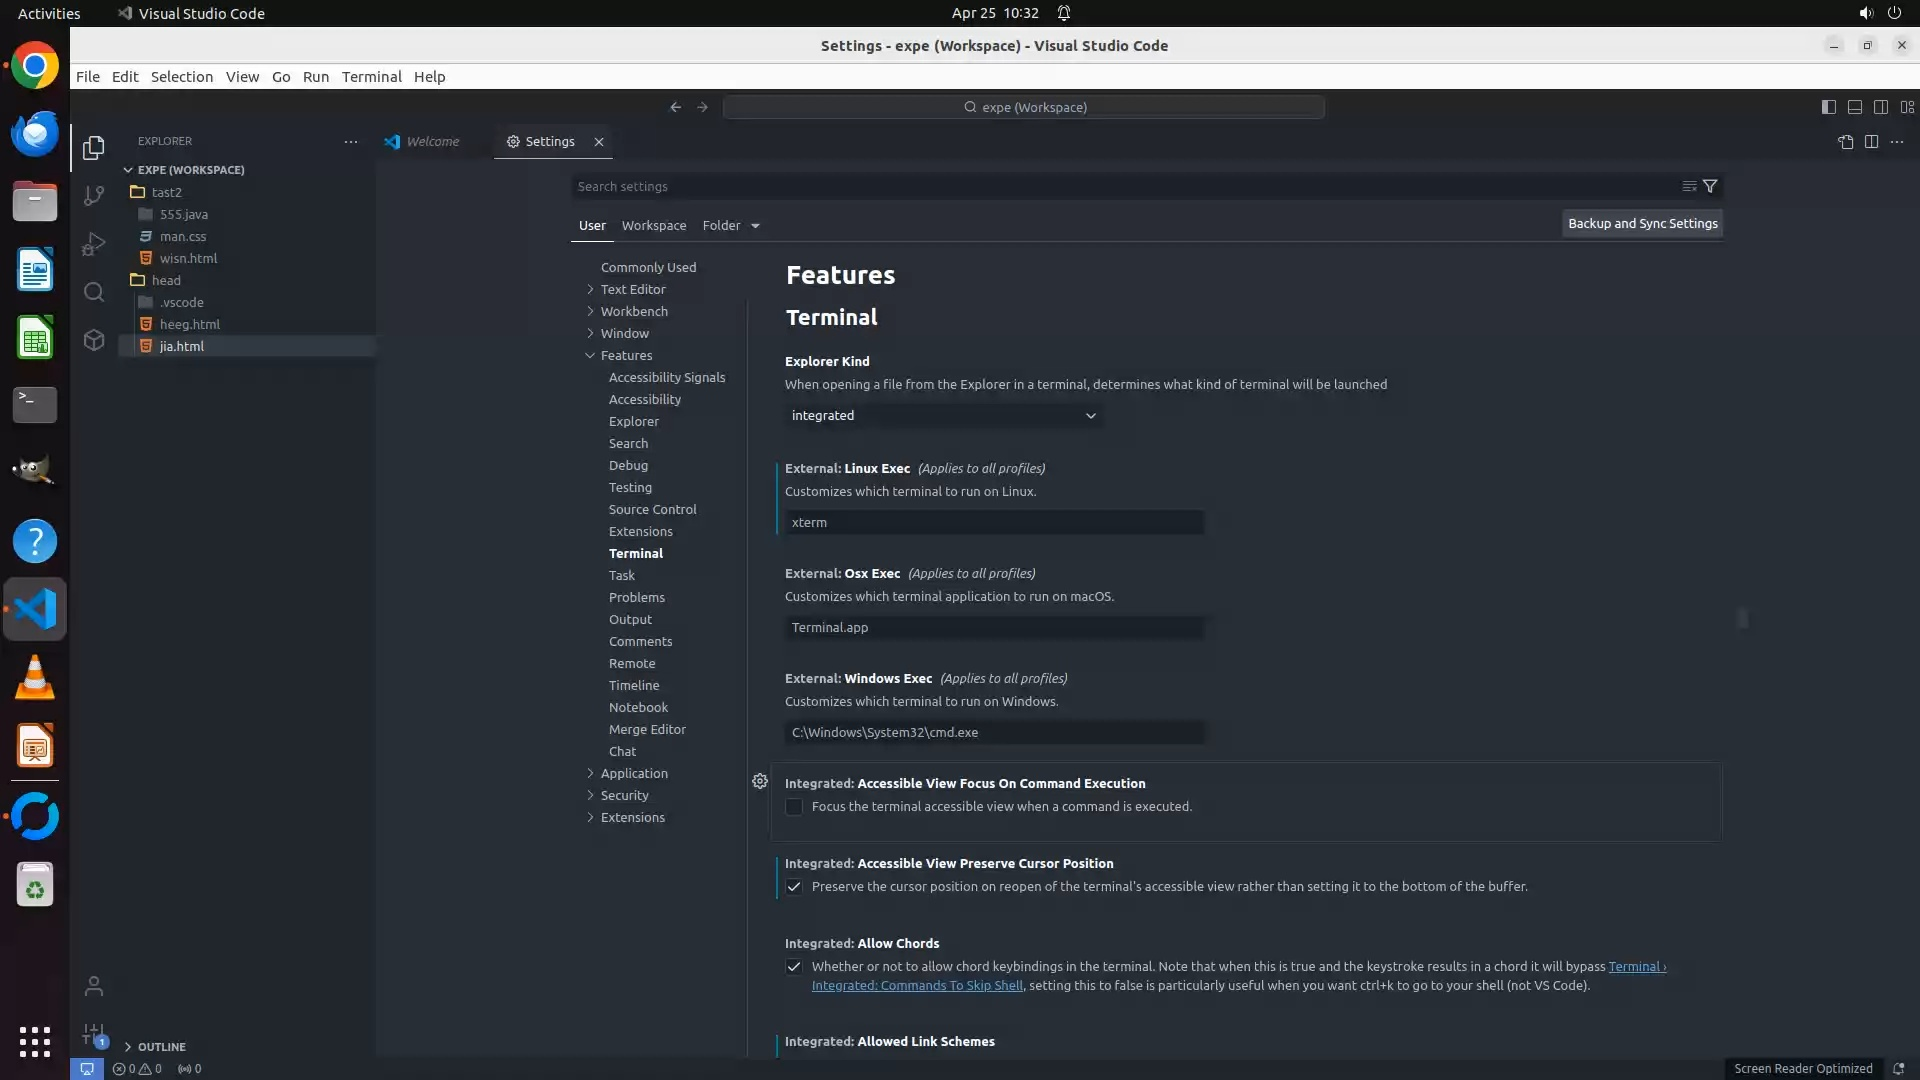This screenshot has height=1080, width=1920.
Task: Click the settings filter funnel icon
Action: [1710, 186]
